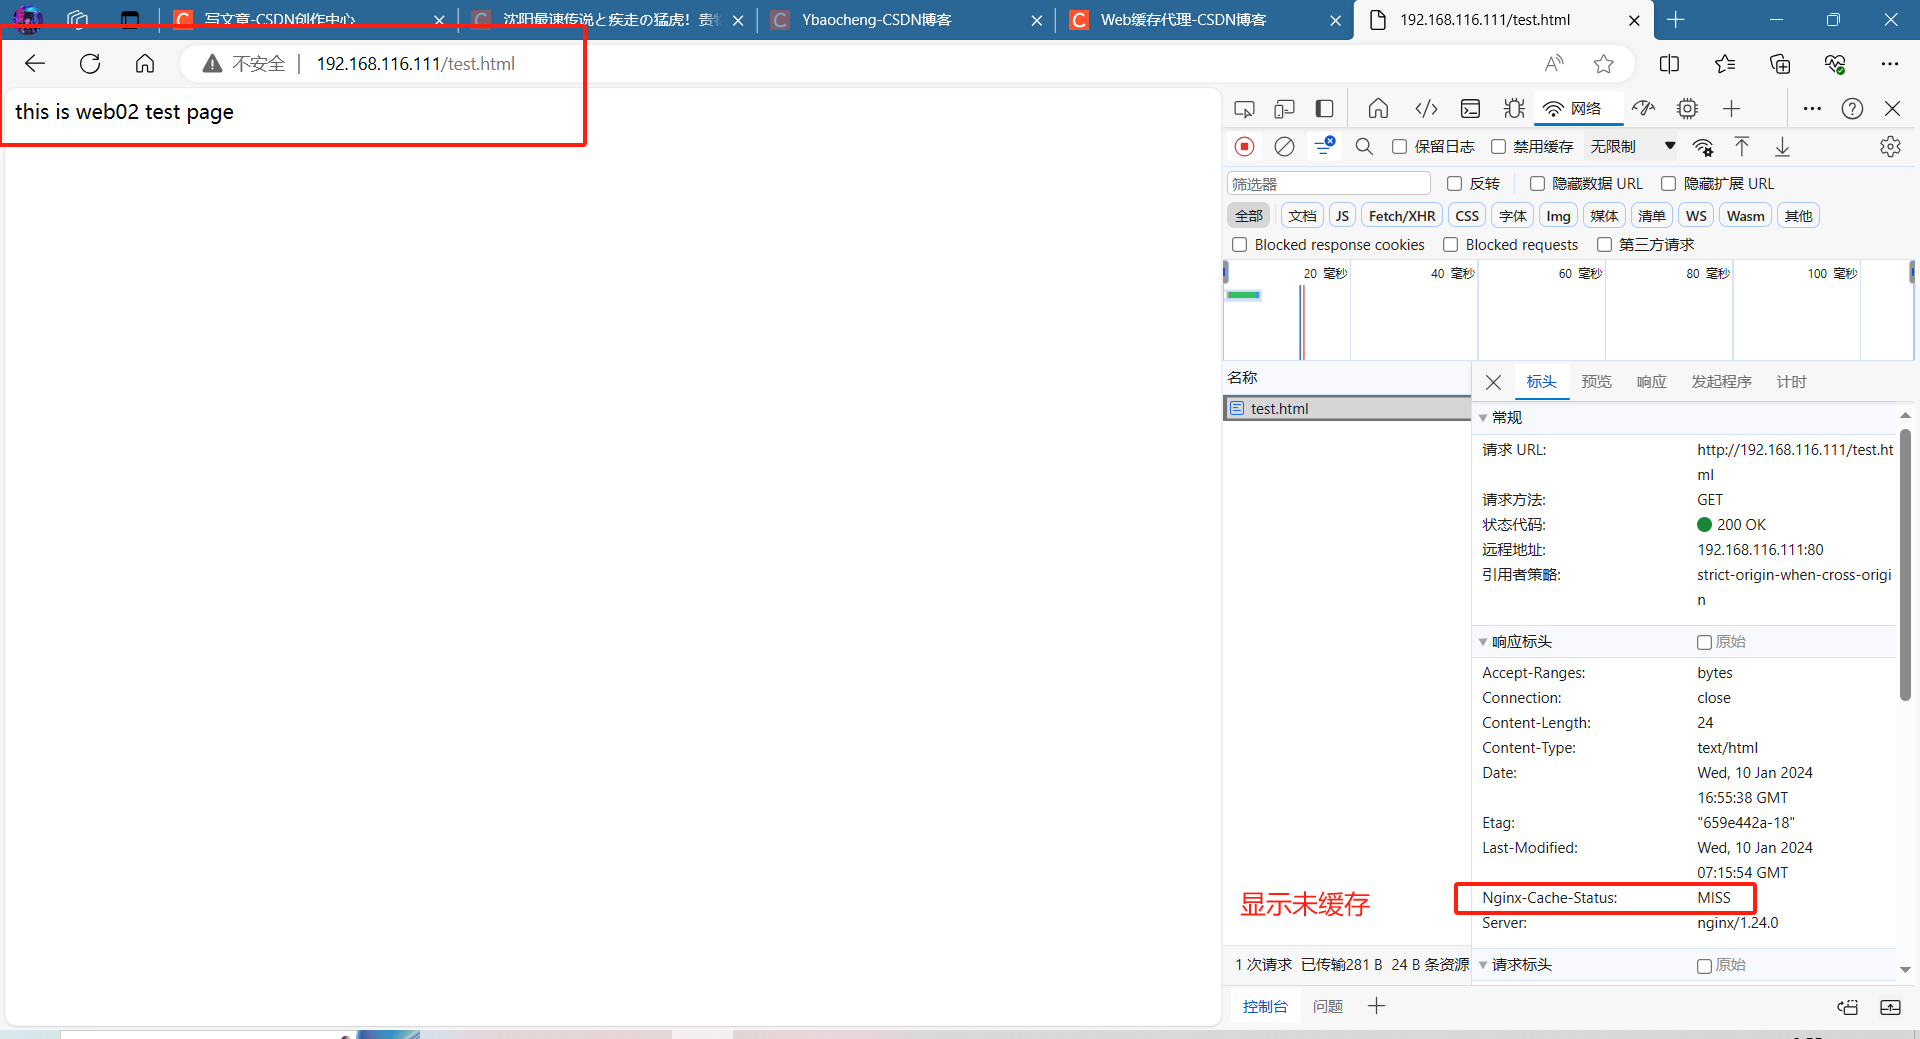
Task: Select the test.html request row
Action: coord(1347,409)
